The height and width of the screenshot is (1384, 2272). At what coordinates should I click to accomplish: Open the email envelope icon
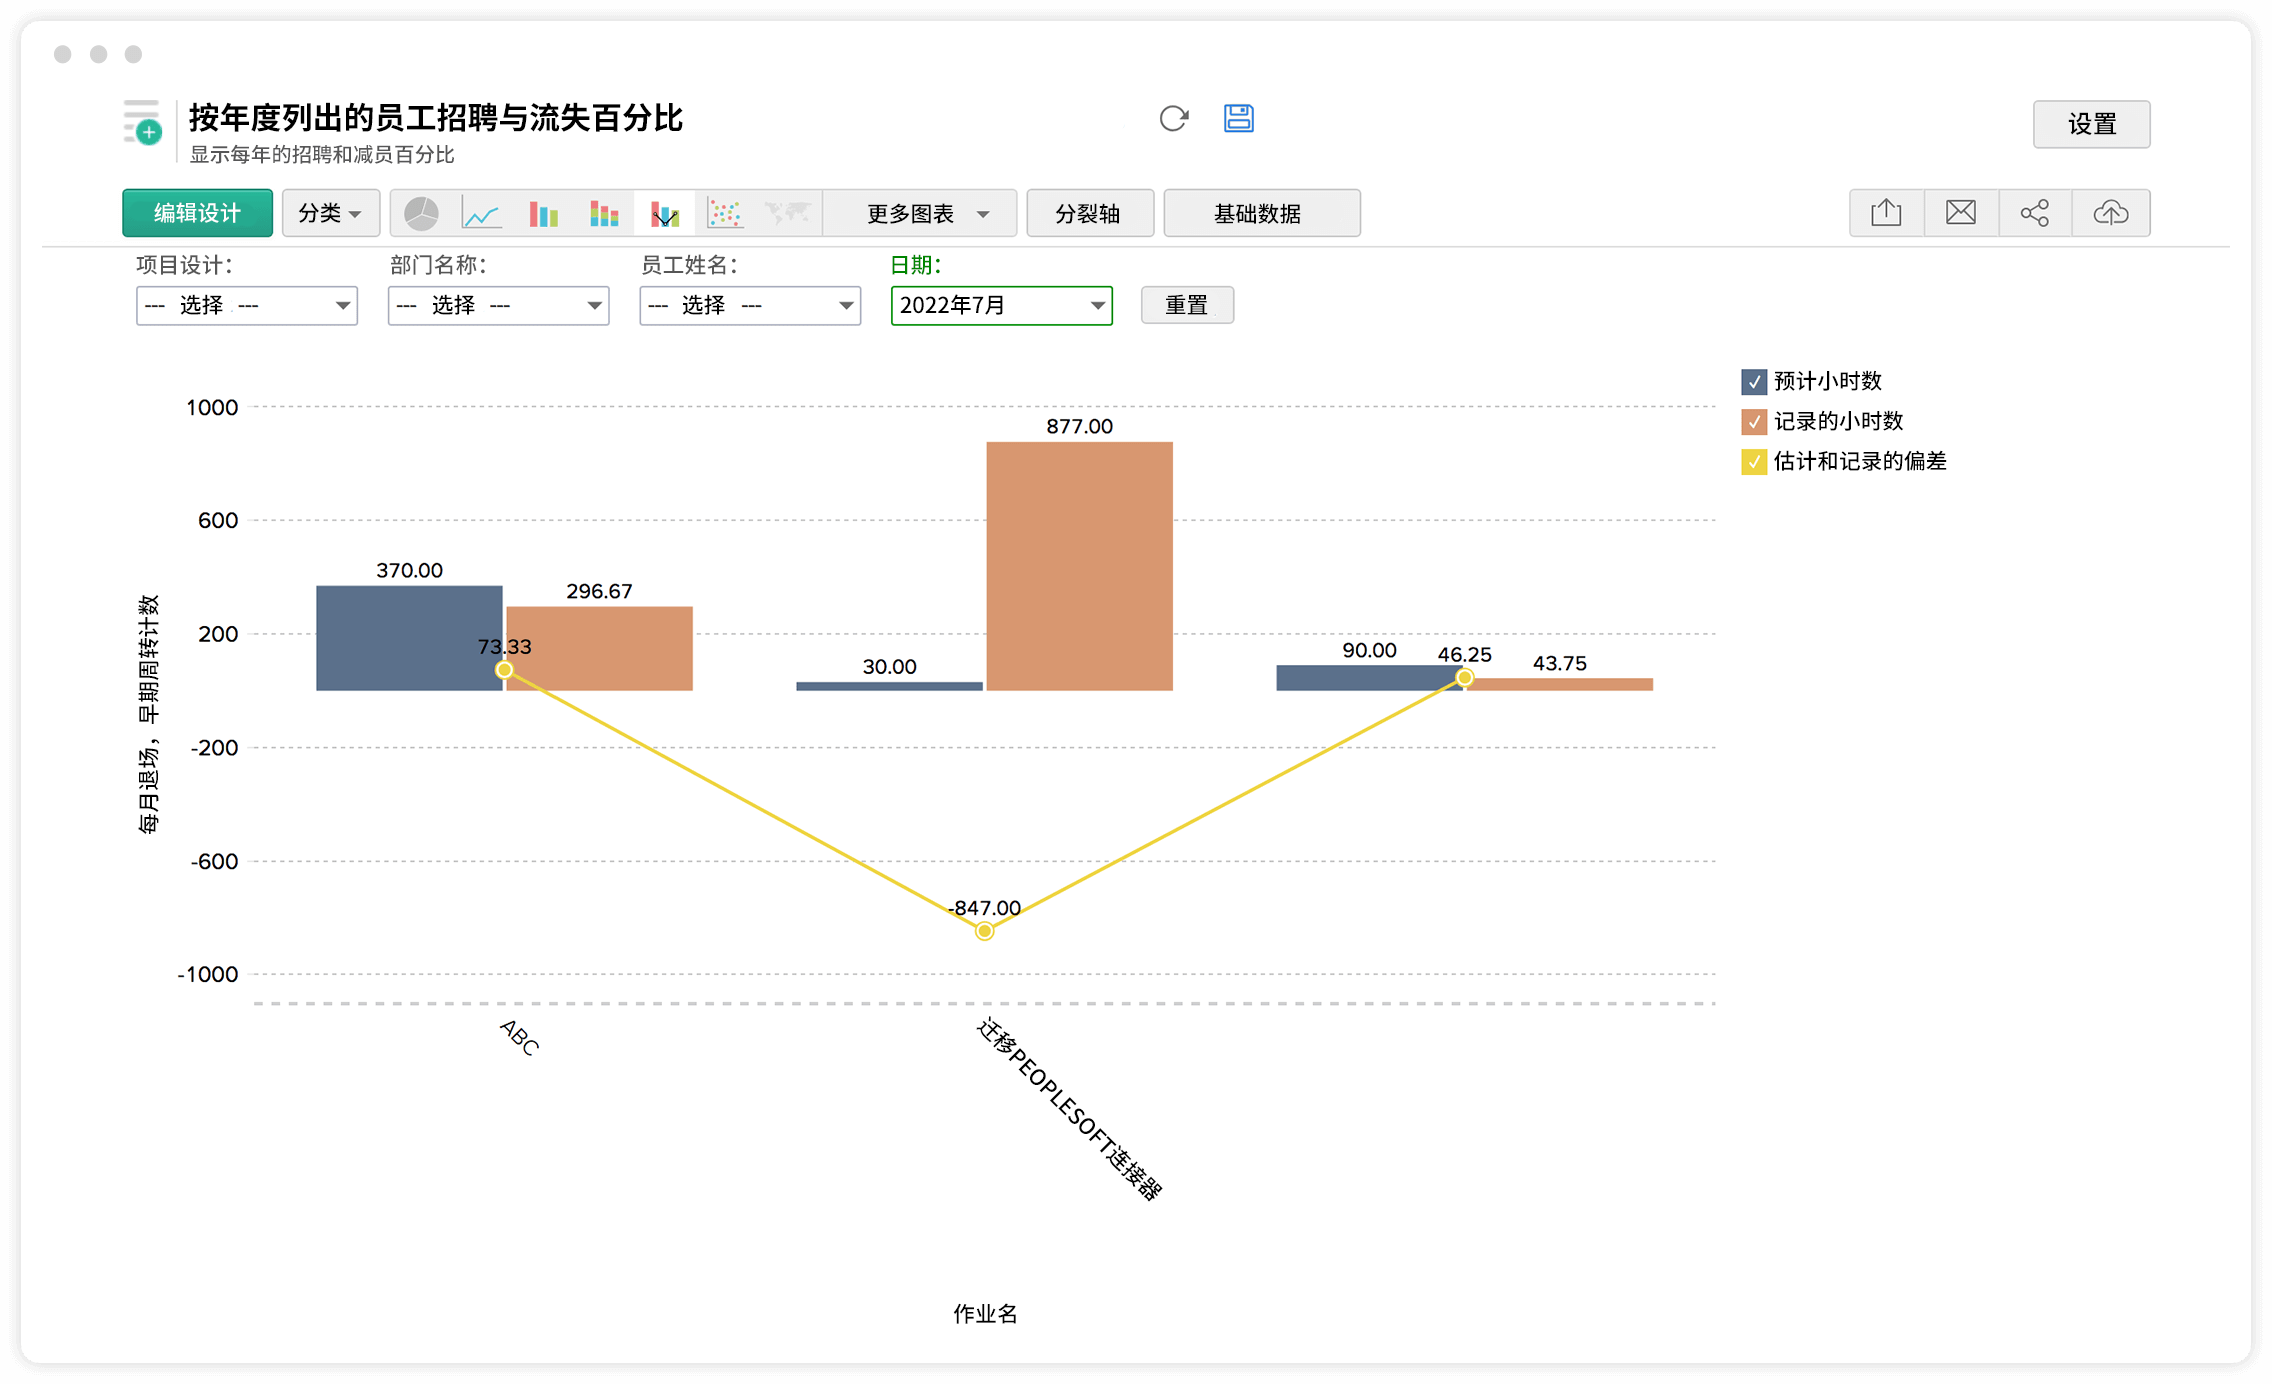[1960, 213]
